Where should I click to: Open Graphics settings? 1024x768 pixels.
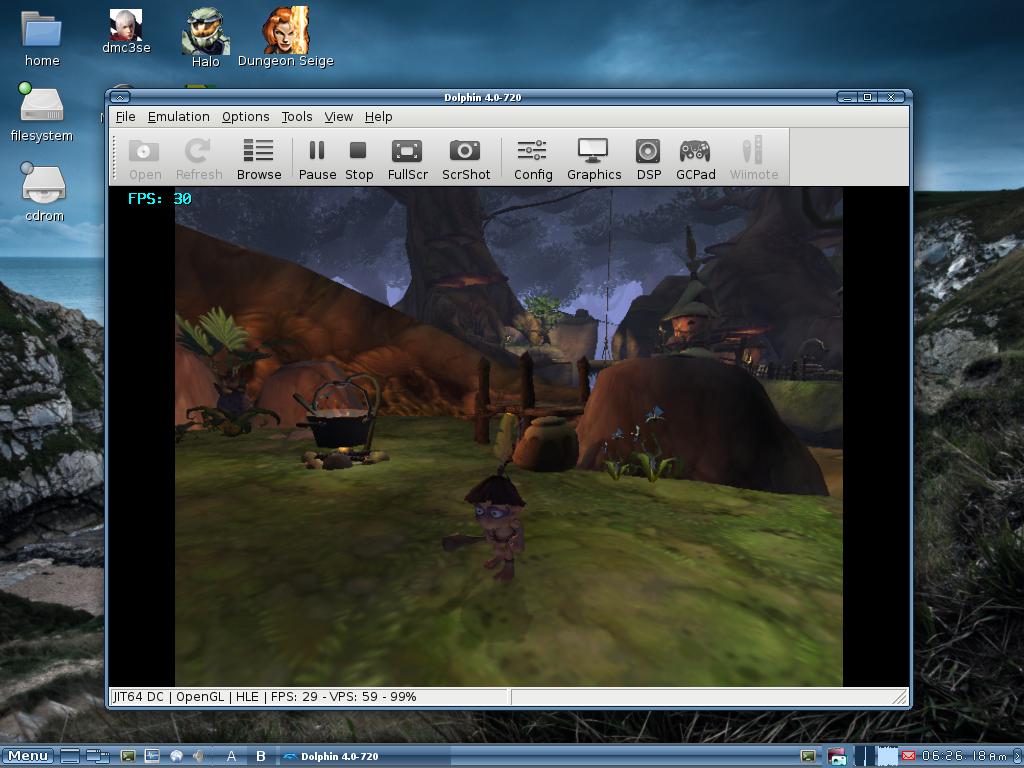[593, 158]
